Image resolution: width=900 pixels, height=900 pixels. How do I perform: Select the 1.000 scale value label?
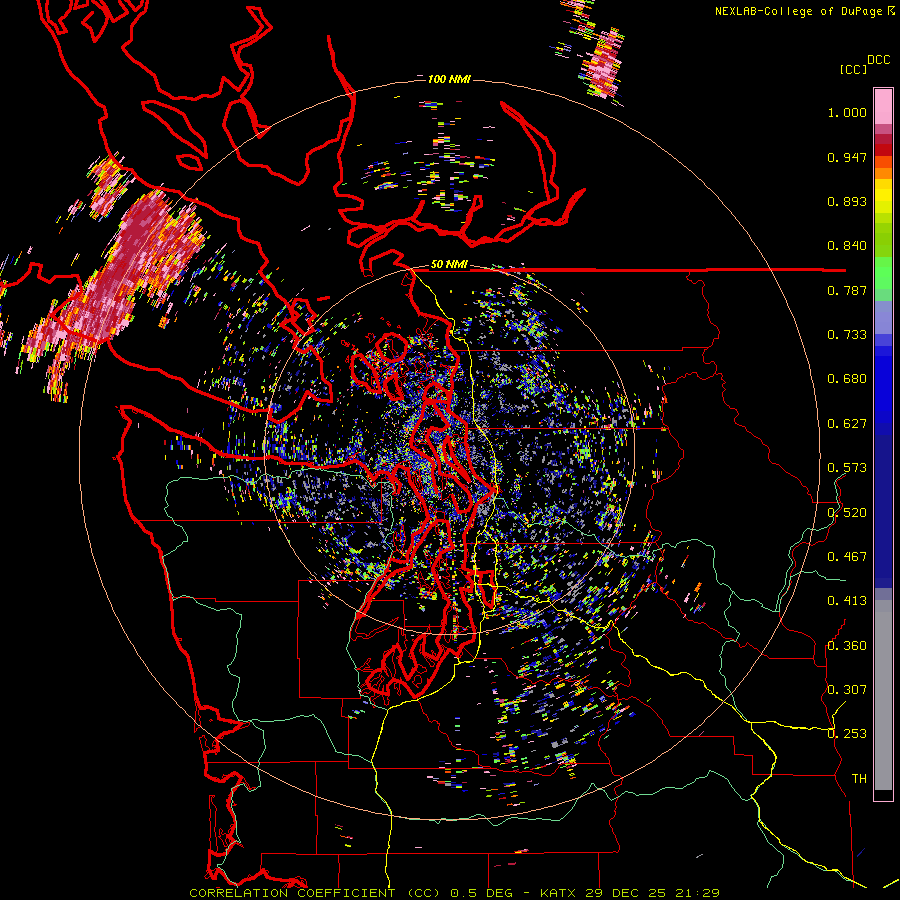[847, 112]
